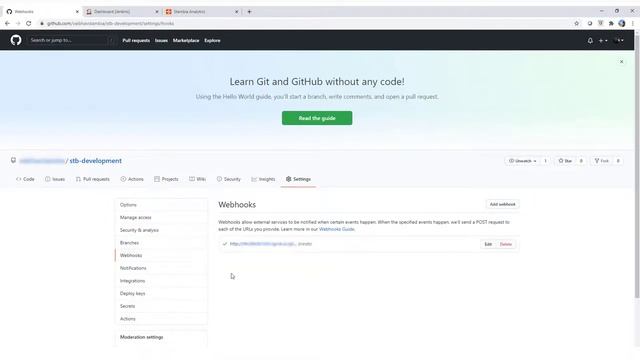640x360 pixels.
Task: Delete the existing webhook
Action: 506,244
